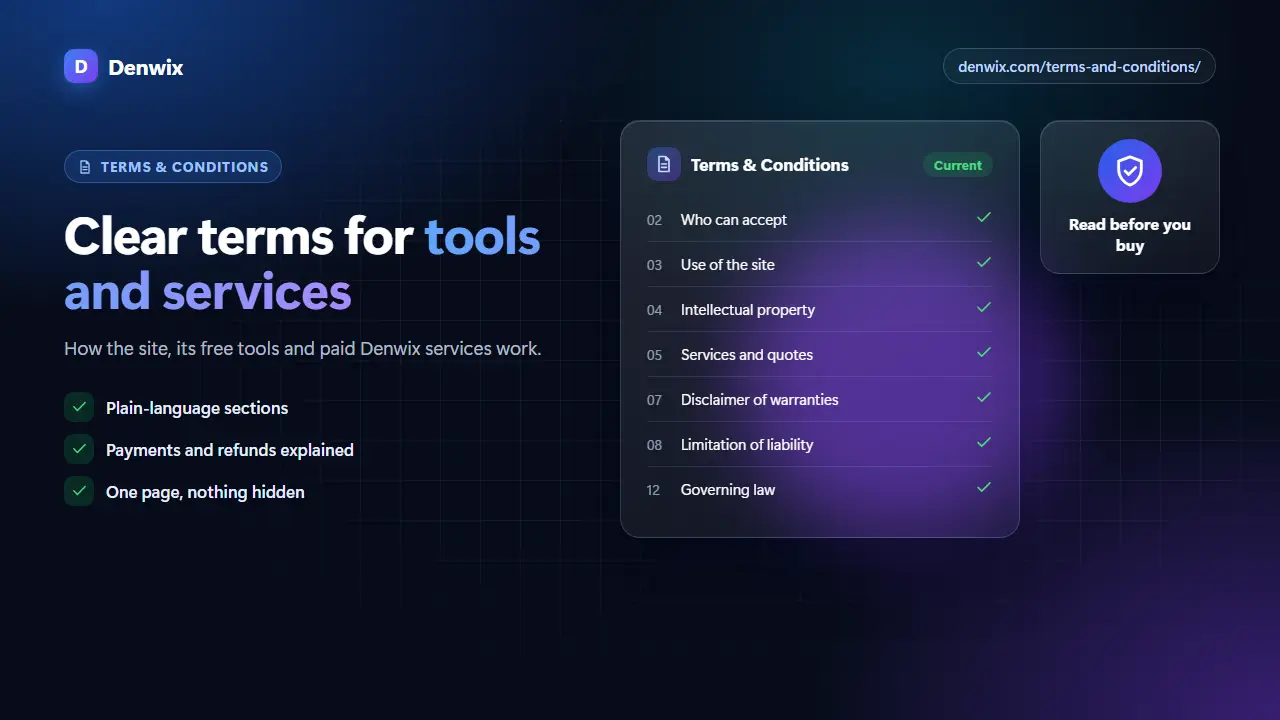Image resolution: width=1280 pixels, height=720 pixels.
Task: Click section number "07"
Action: [655, 400]
